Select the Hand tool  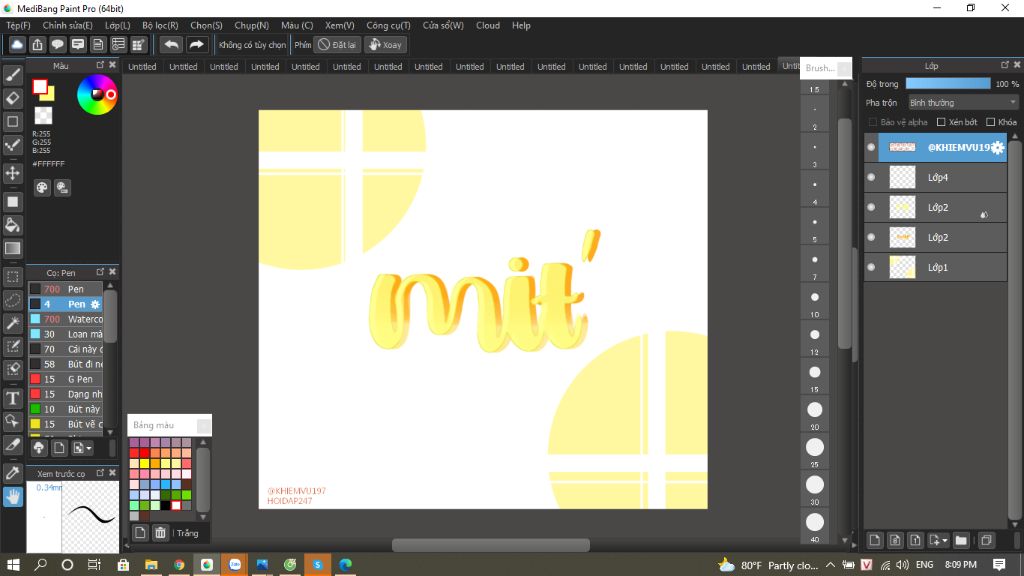[12, 497]
